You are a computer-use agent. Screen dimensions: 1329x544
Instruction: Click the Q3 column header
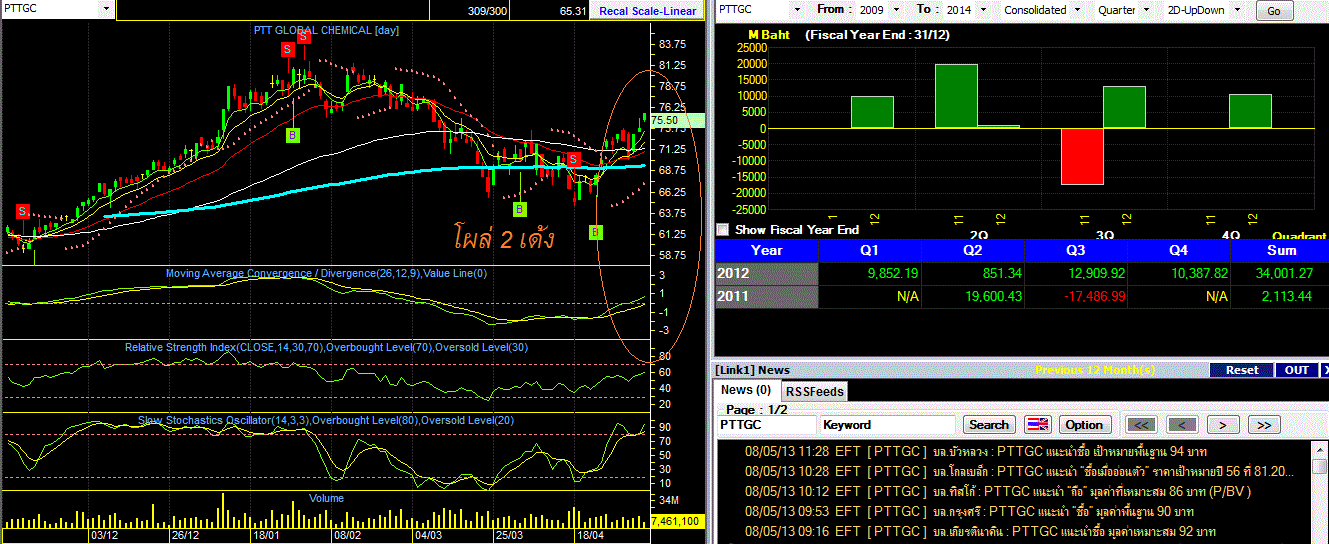1076,250
